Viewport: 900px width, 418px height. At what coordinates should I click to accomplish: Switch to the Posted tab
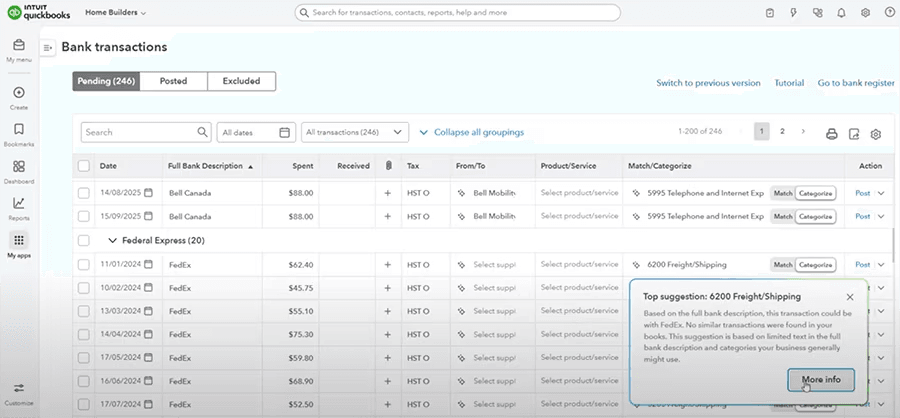(x=173, y=81)
